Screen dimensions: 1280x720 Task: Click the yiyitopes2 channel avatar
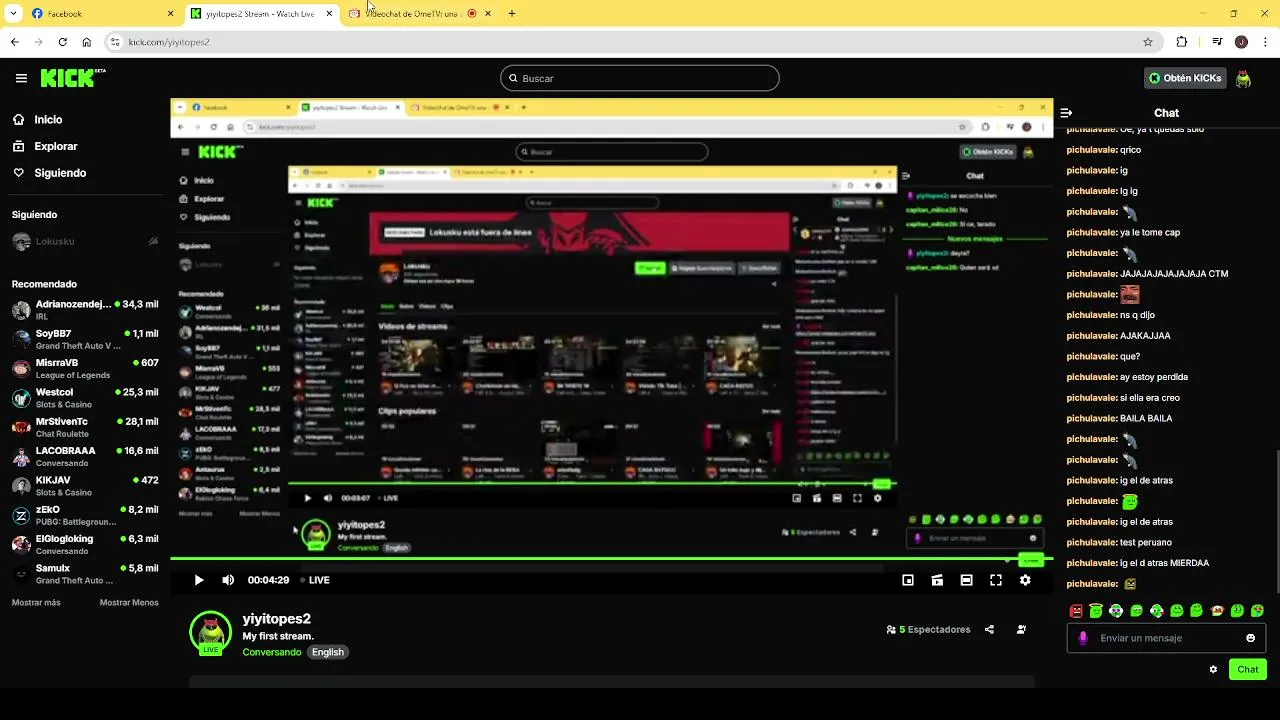[210, 632]
